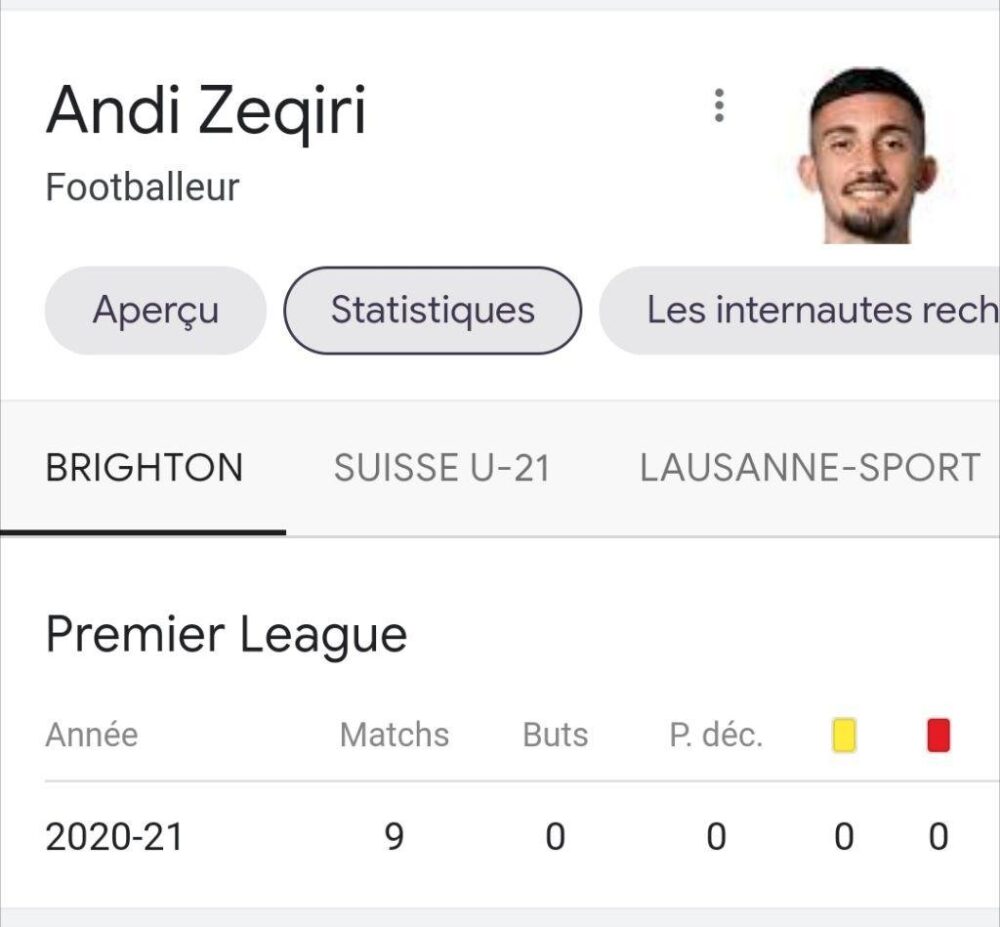The image size is (1000, 927).
Task: Select the Aperçu chip
Action: coord(156,310)
